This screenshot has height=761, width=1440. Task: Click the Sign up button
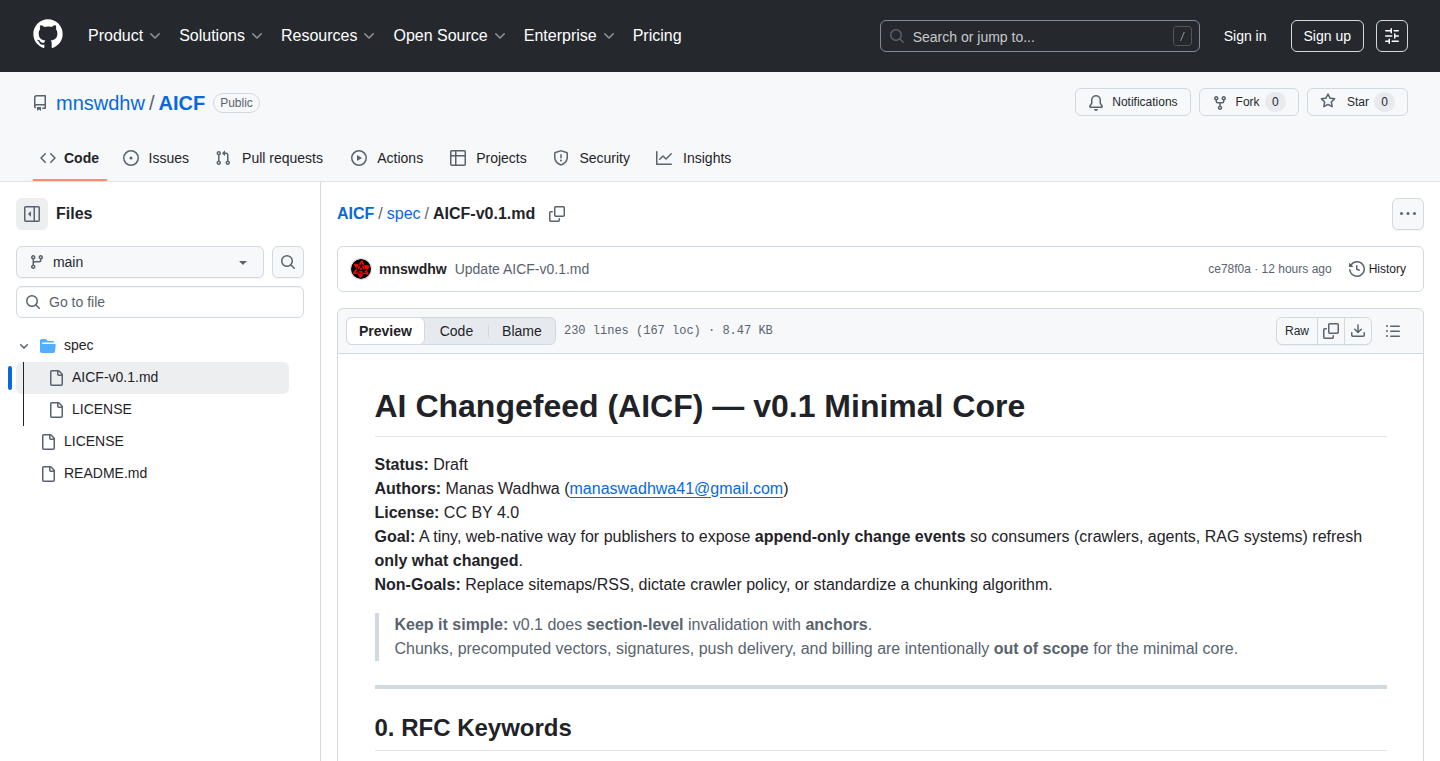[x=1327, y=36]
